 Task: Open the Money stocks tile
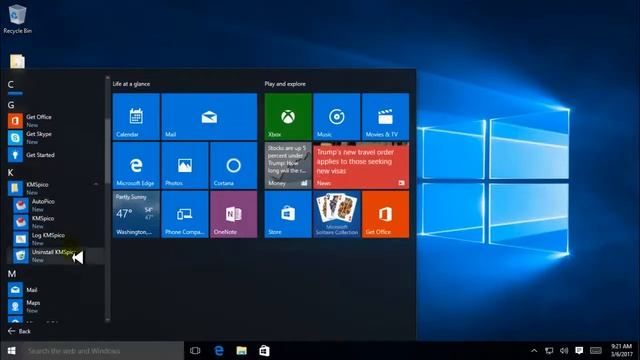288,165
